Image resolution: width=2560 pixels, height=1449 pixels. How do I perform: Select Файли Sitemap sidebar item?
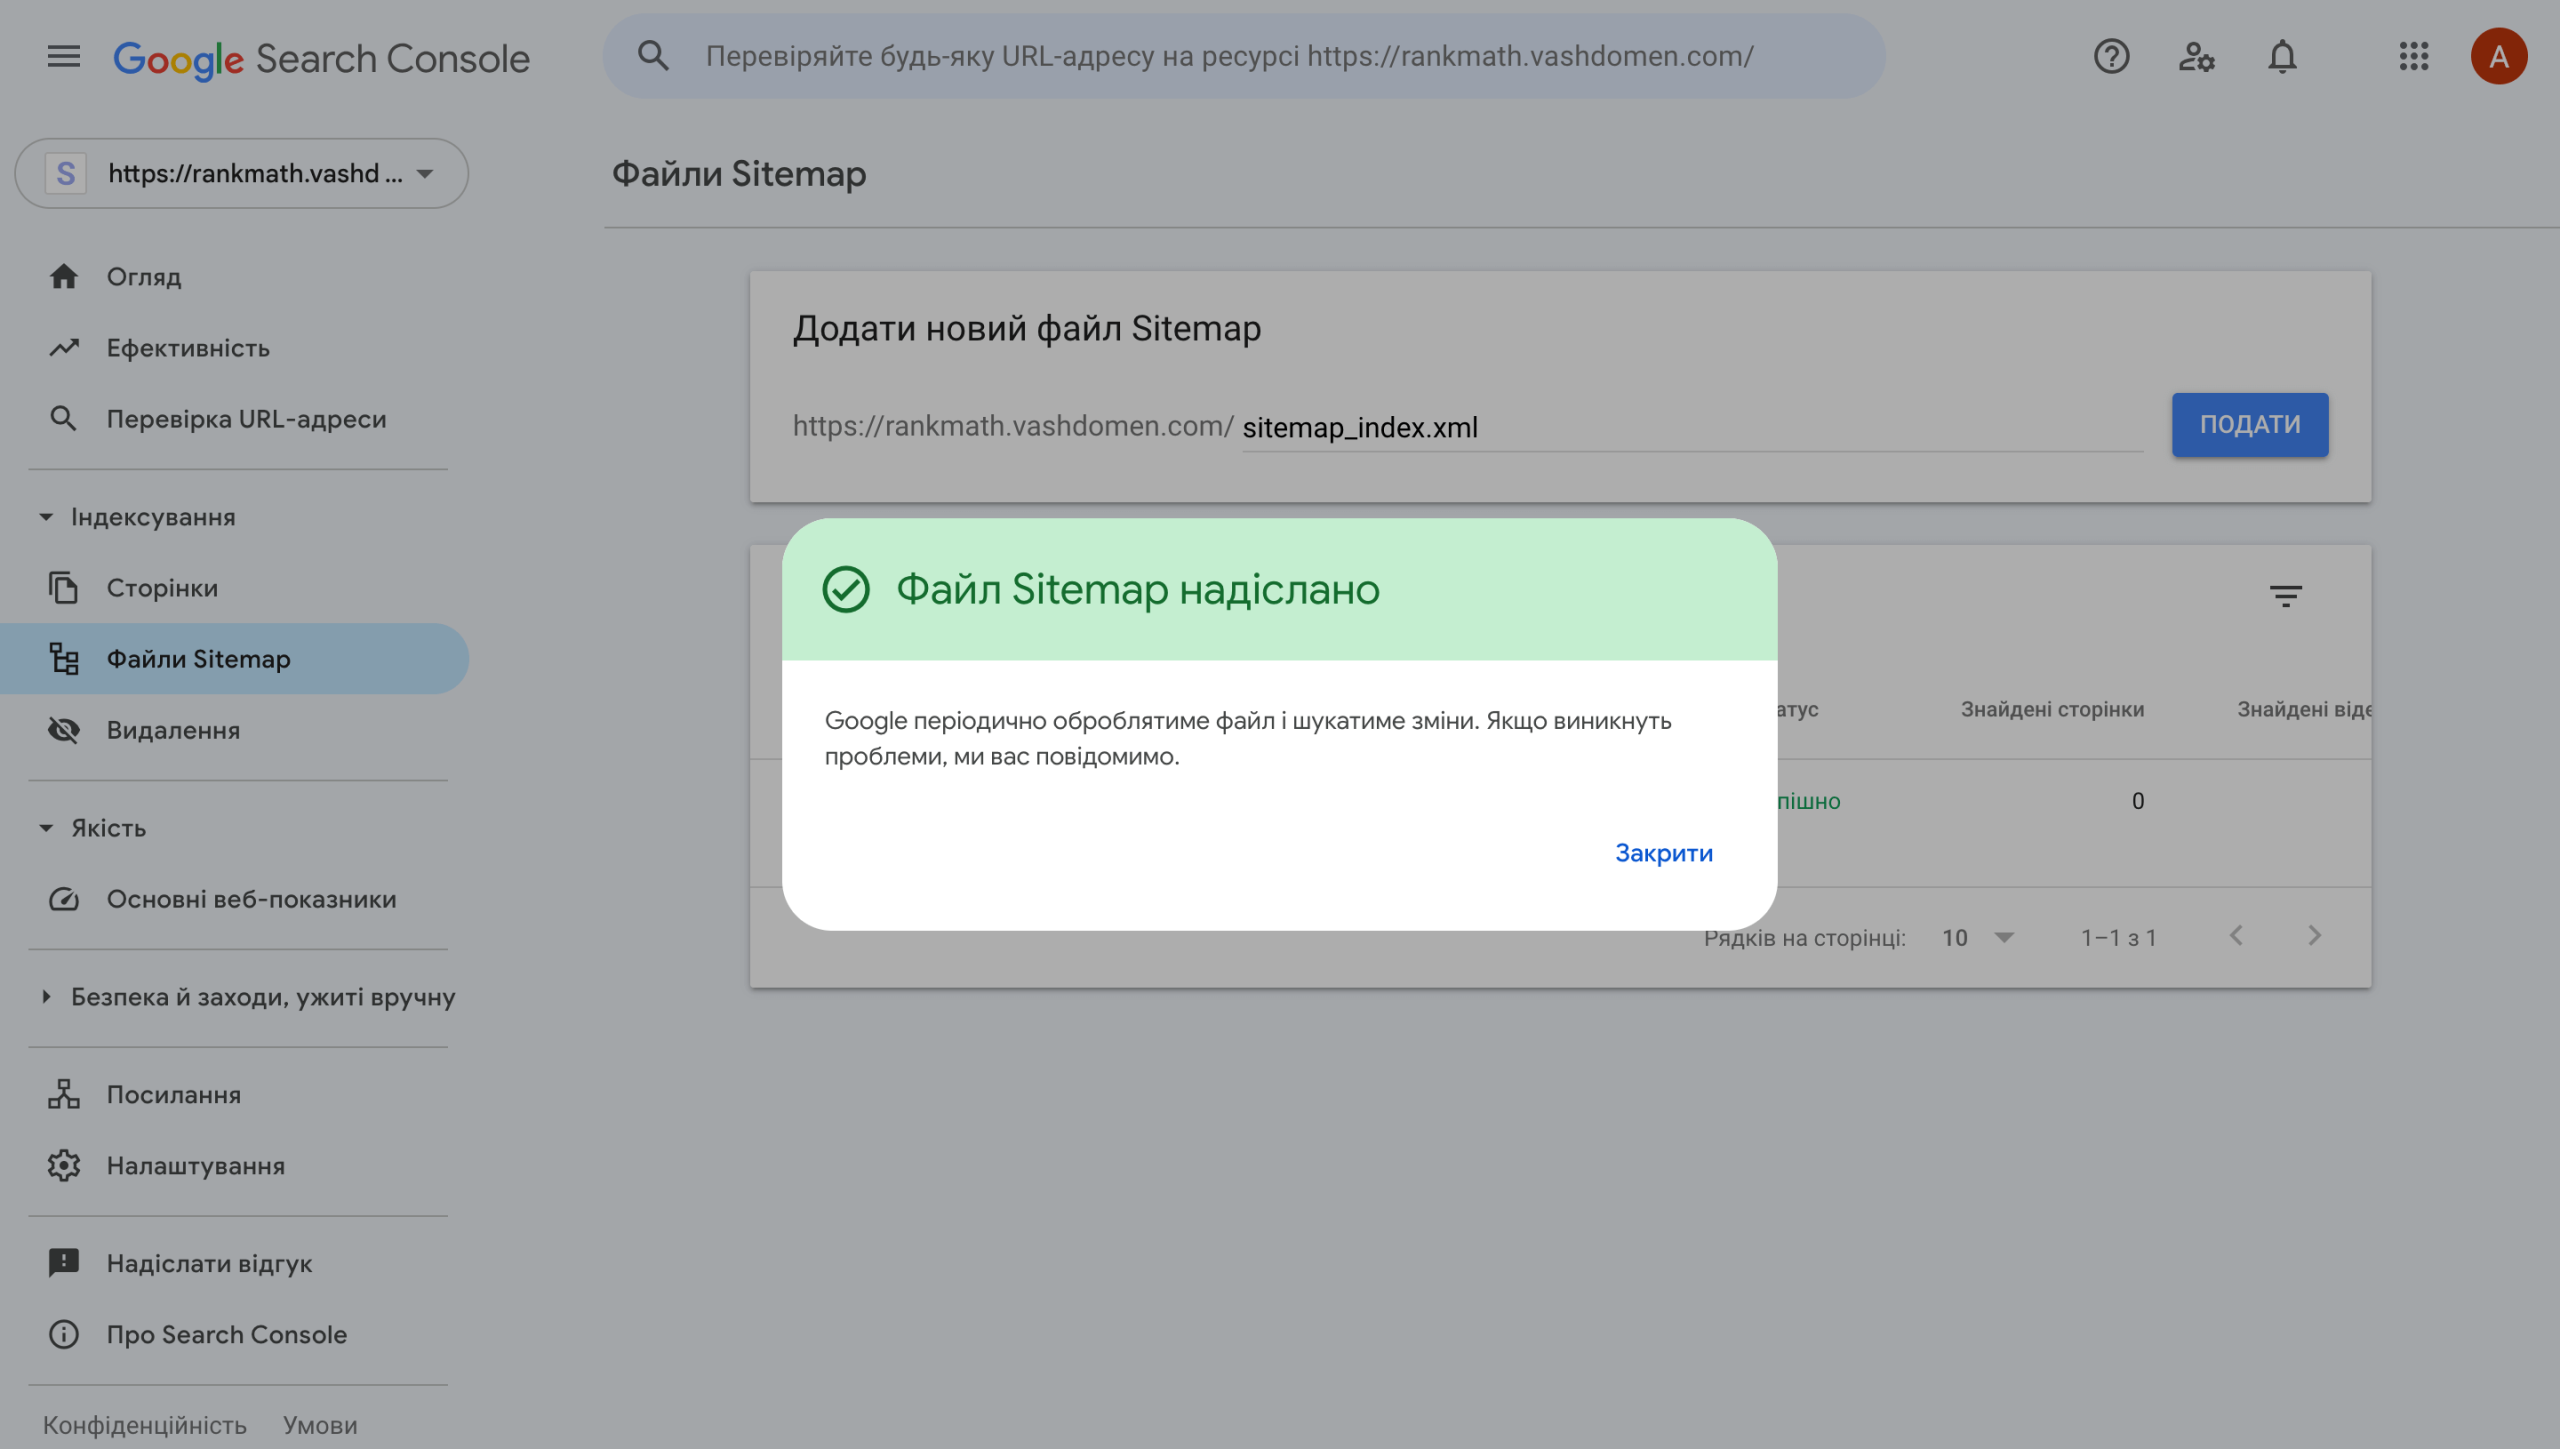click(234, 658)
